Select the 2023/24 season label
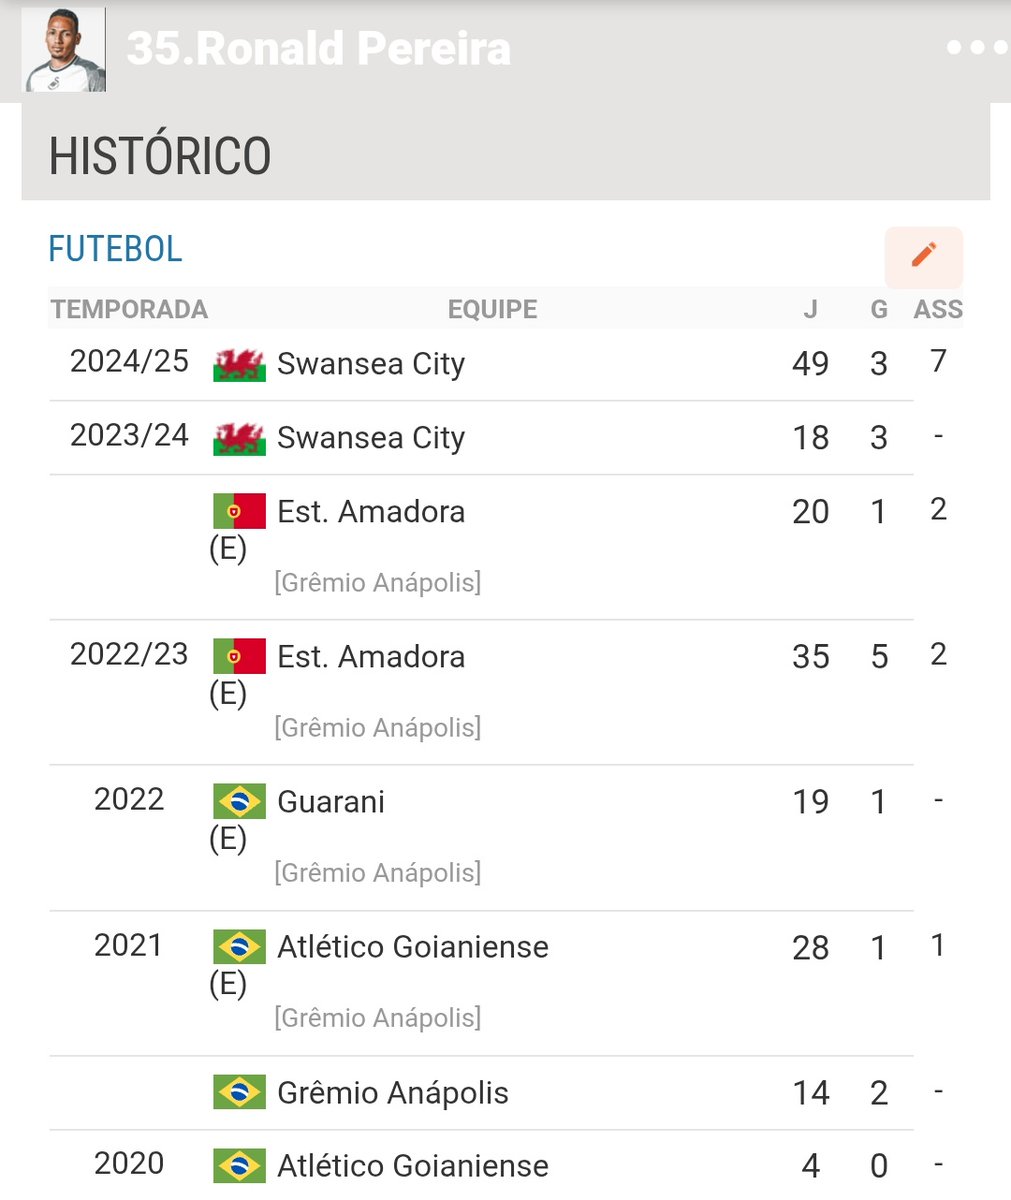This screenshot has height=1200, width=1011. (129, 435)
